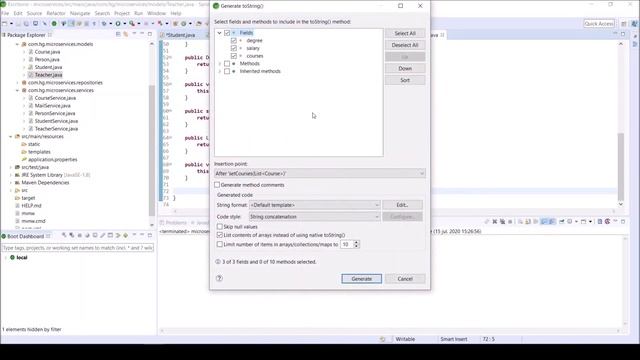Screen dimensions: 640x360
Task: Click Remove Launch icon in Console toolbar
Action: click(x=495, y=222)
